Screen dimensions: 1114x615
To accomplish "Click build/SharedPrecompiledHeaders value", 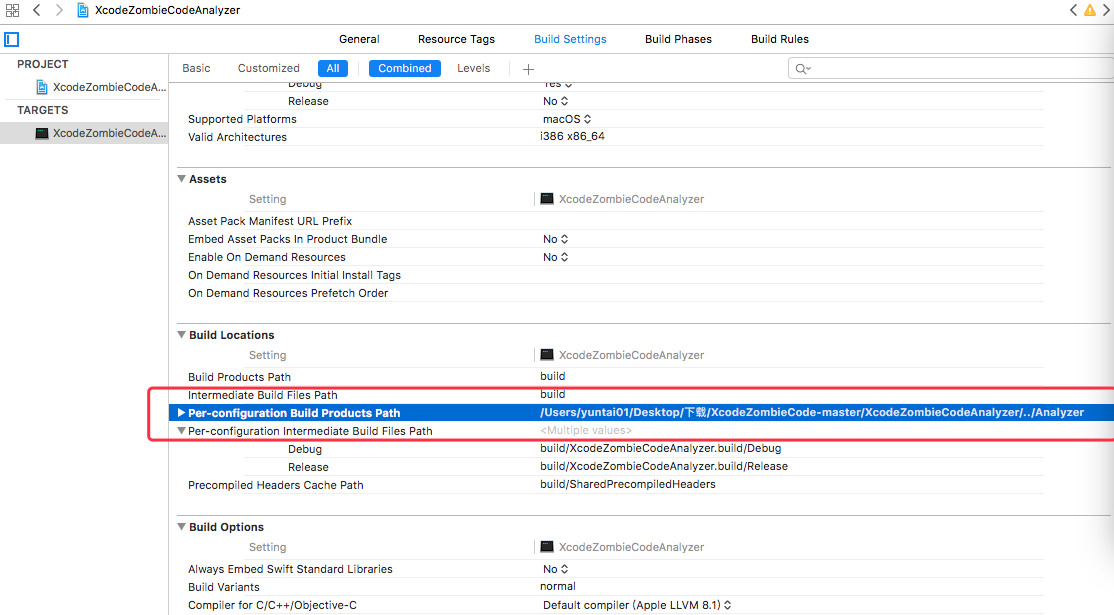I will coord(627,484).
